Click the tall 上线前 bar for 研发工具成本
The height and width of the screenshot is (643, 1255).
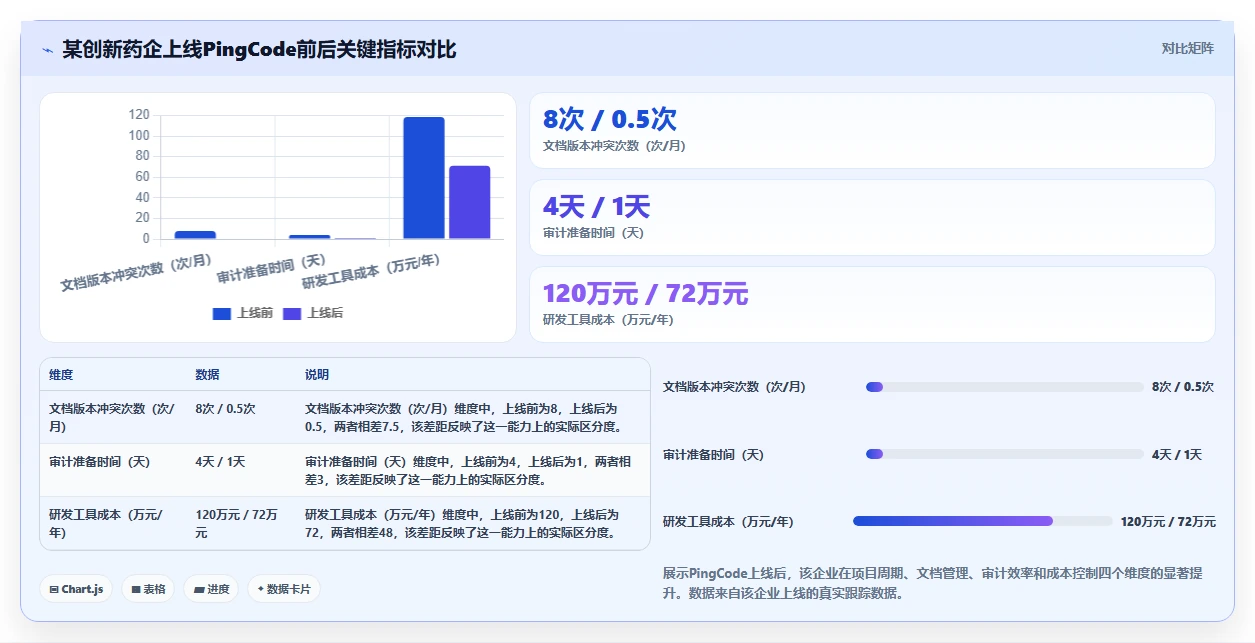point(424,178)
